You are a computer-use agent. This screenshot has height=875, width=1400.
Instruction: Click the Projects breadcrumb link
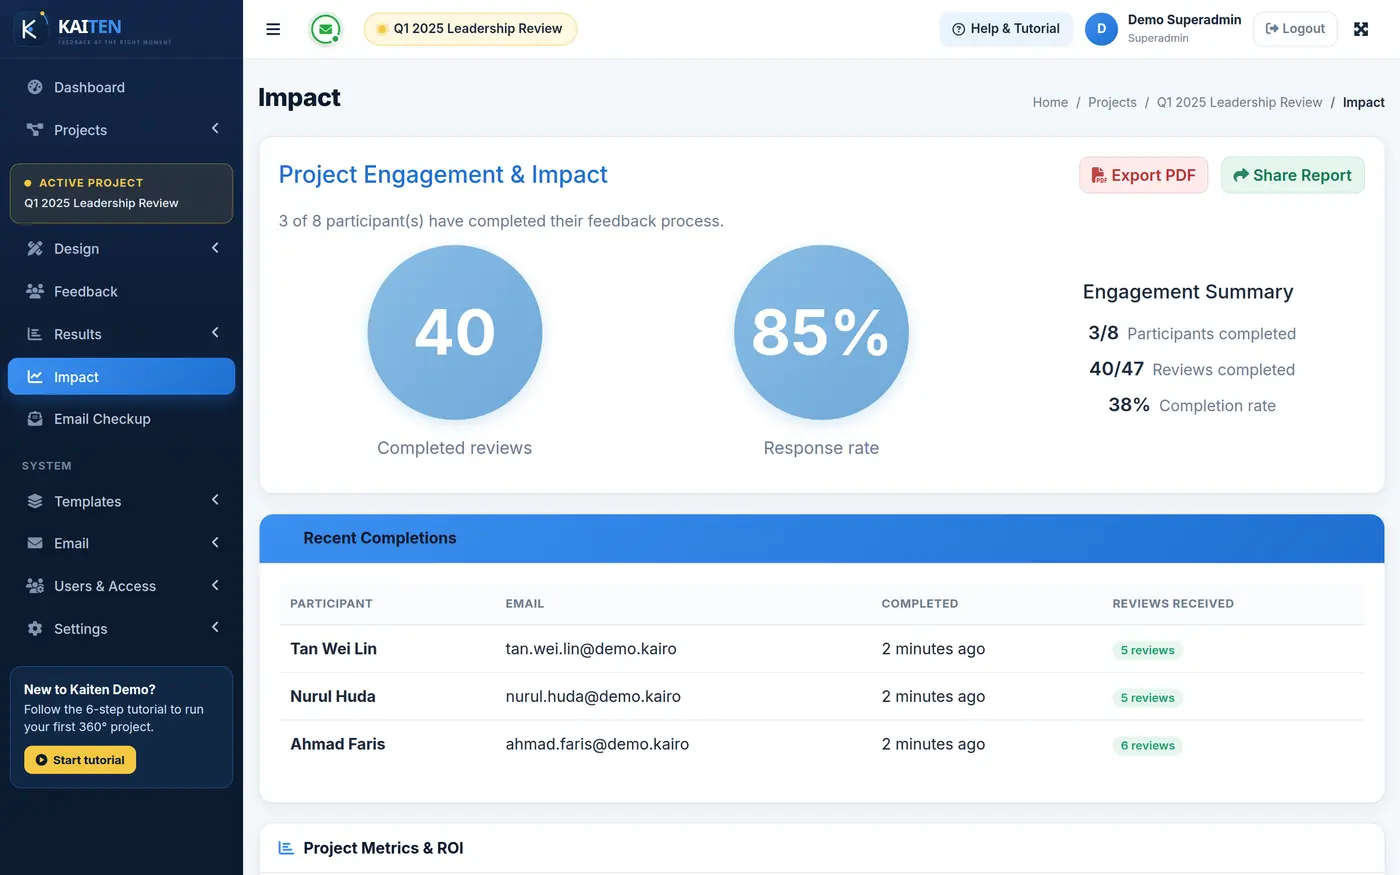pos(1112,102)
